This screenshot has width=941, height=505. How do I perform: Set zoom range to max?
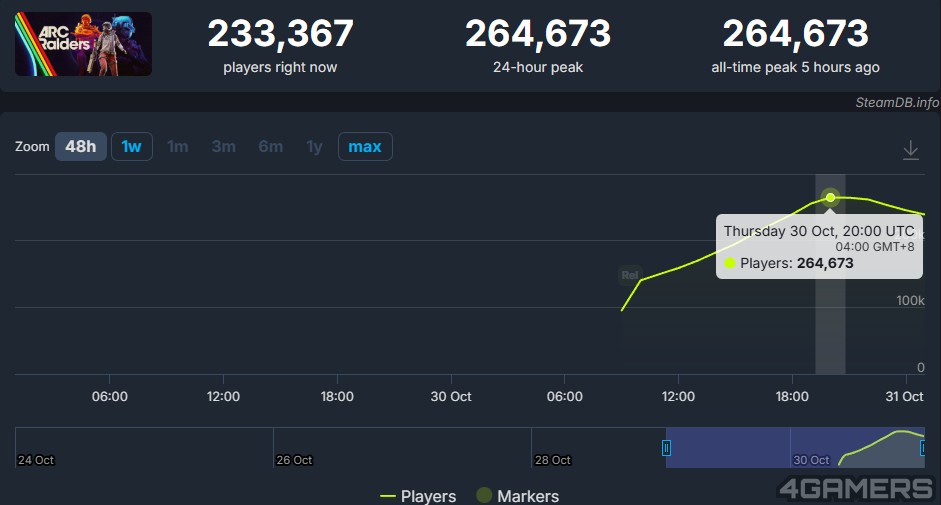364,147
